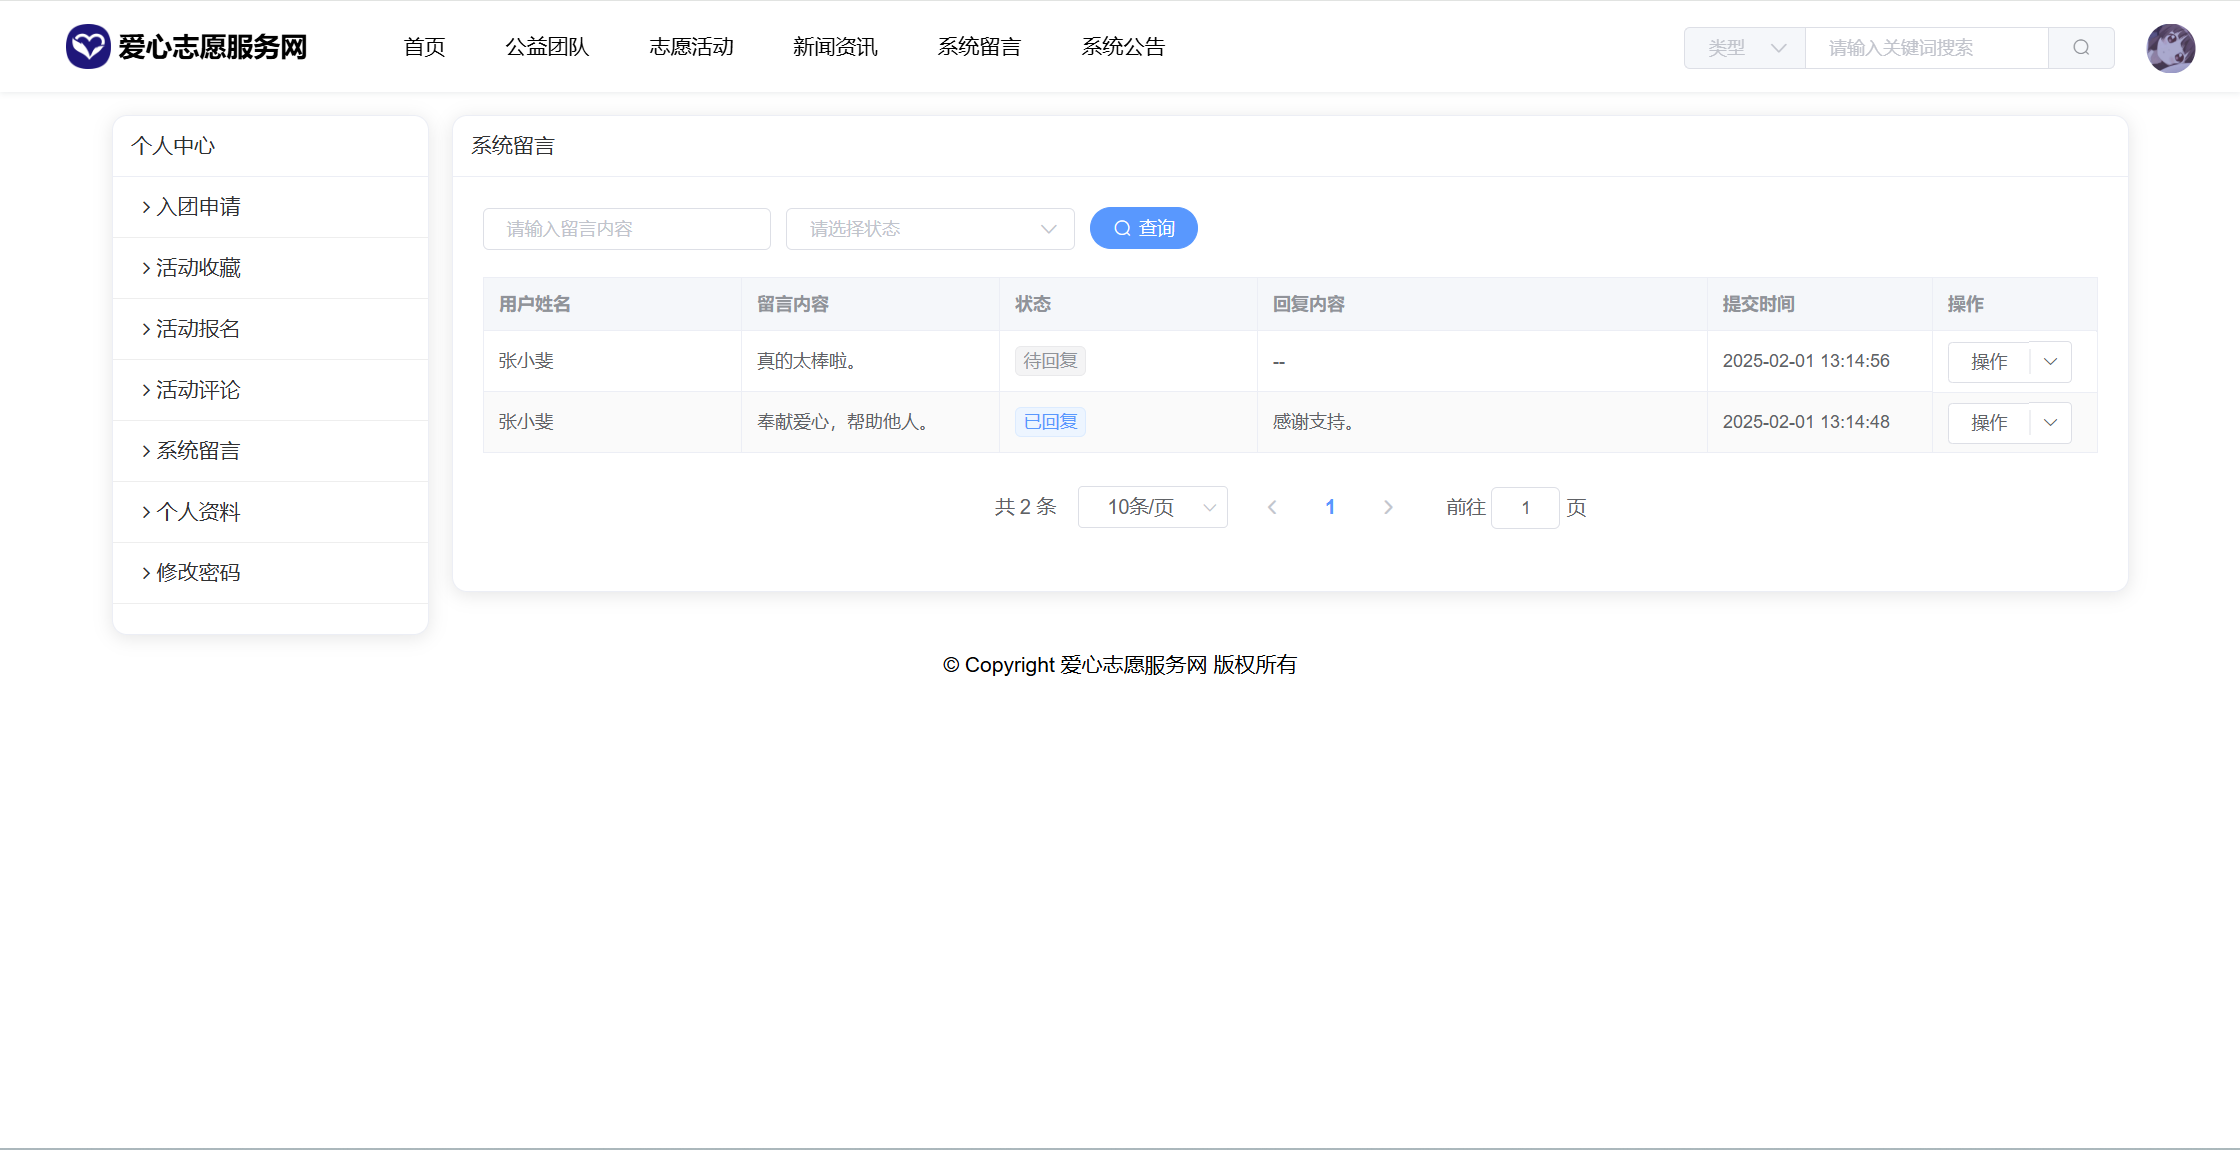Image resolution: width=2240 pixels, height=1150 pixels.
Task: Go to previous page arrow
Action: point(1272,508)
